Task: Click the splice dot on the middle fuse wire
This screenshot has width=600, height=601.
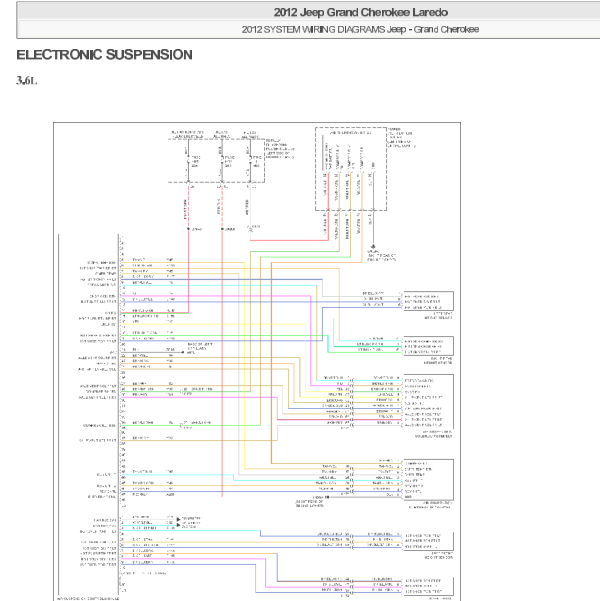Action: click(x=220, y=228)
